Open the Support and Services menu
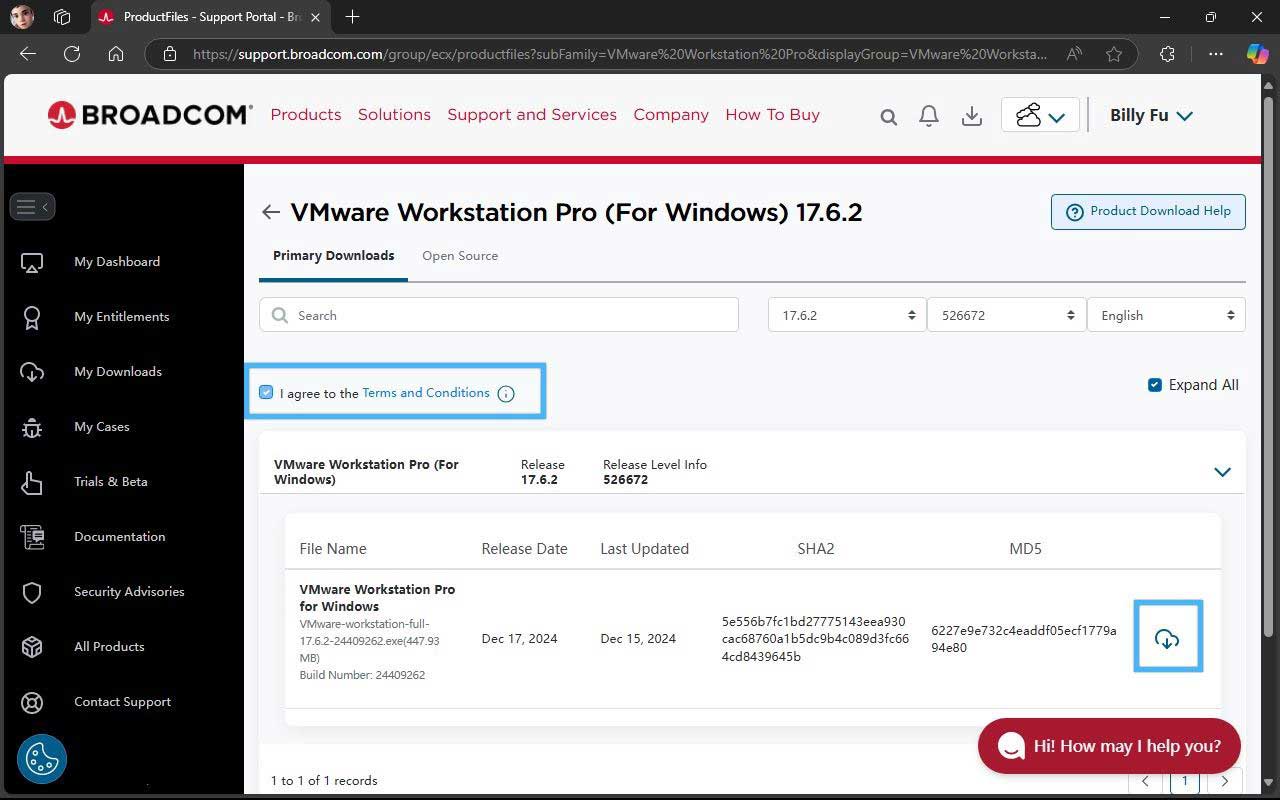The image size is (1280, 800). coord(531,114)
